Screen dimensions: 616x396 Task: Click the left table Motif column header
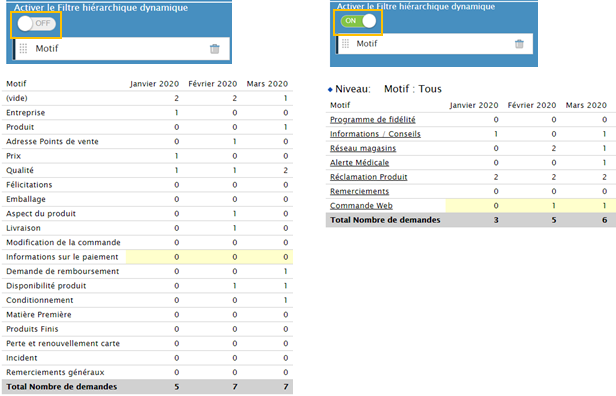coord(16,84)
